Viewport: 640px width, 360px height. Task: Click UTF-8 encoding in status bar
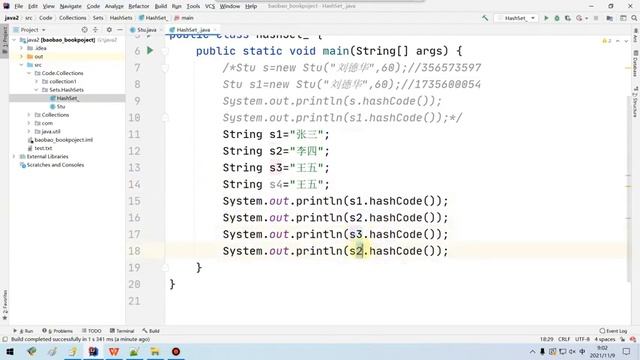click(582, 339)
